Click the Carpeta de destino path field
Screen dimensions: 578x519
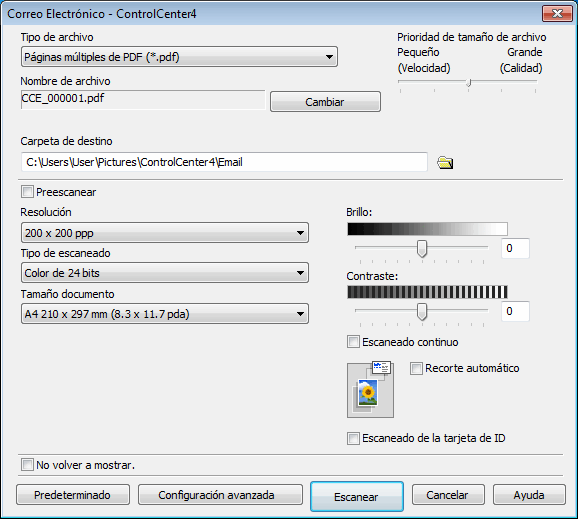click(x=224, y=162)
